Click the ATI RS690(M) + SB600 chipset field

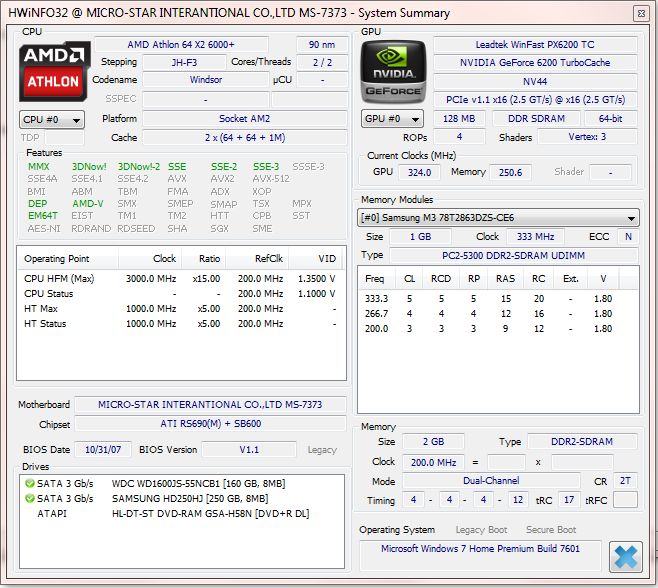pyautogui.click(x=210, y=424)
